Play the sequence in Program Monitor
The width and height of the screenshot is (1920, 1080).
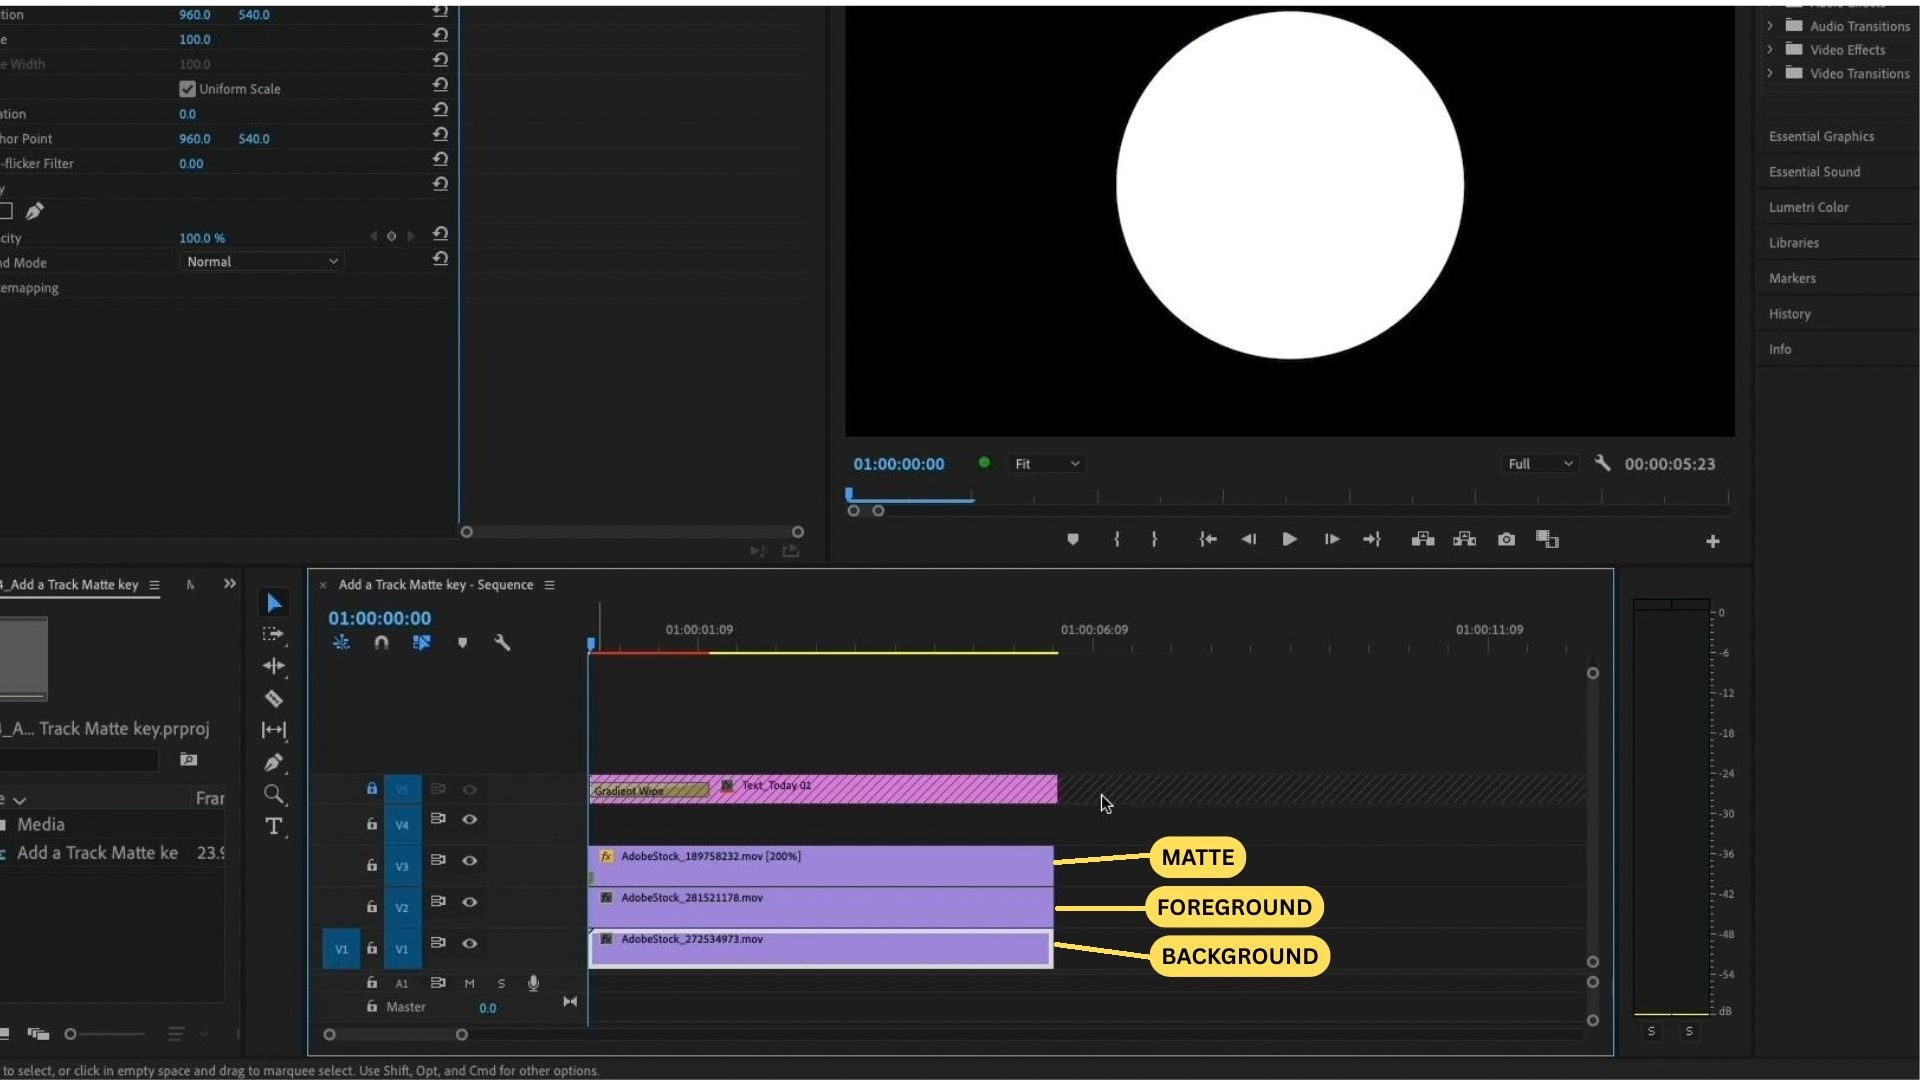coord(1290,540)
